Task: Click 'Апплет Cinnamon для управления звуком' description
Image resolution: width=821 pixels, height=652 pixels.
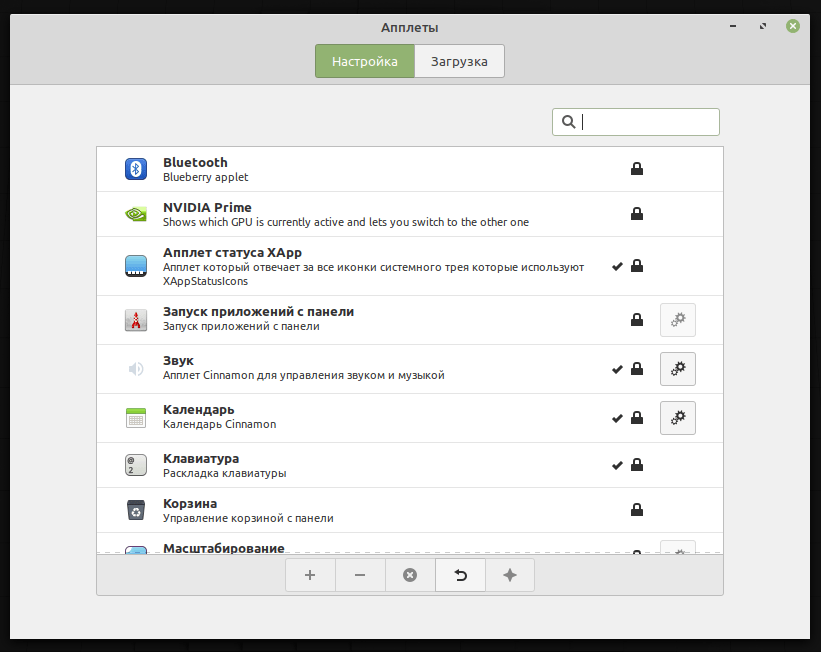Action: coord(304,375)
